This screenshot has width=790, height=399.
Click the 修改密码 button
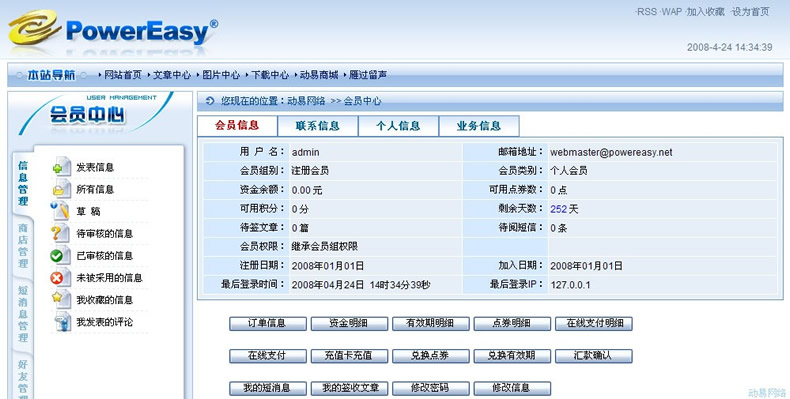(x=431, y=388)
